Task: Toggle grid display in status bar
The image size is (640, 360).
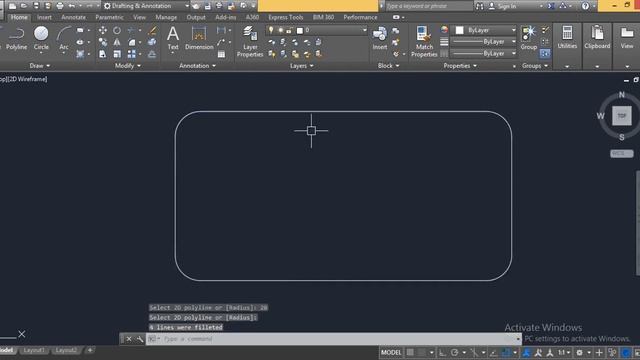Action: 410,352
